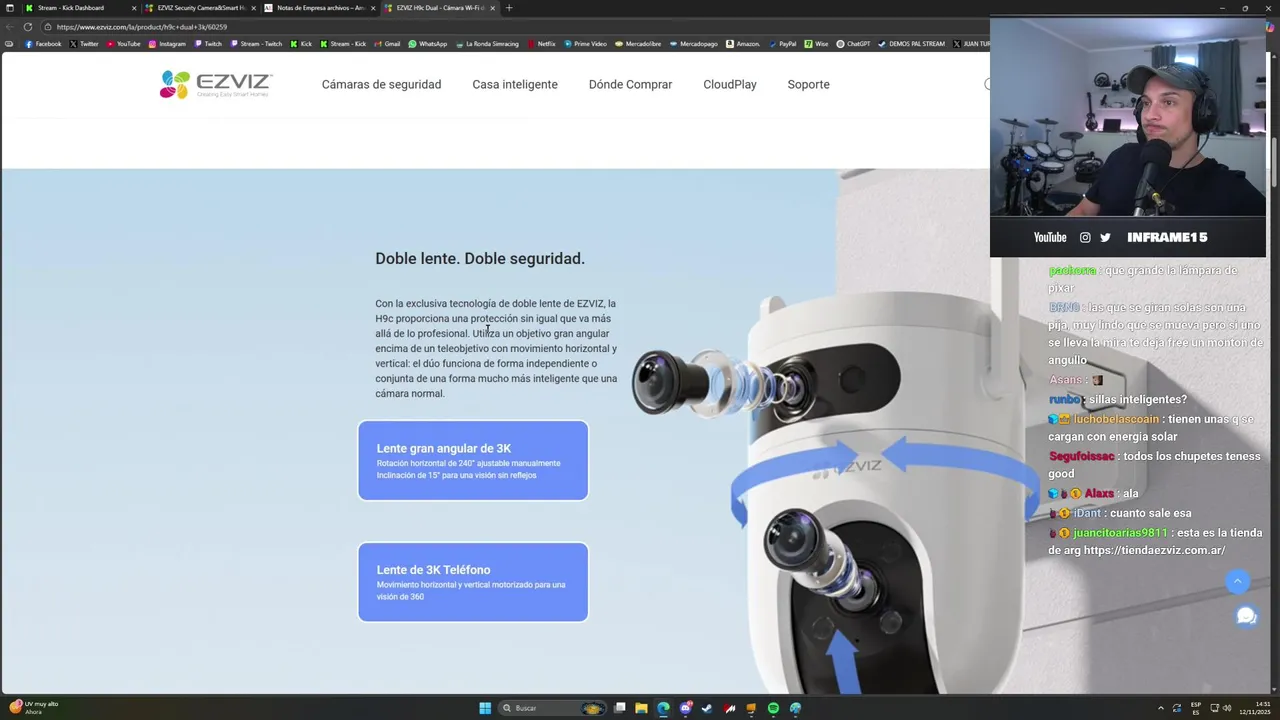Show hidden system tray icons
The height and width of the screenshot is (720, 1280).
pos(1160,708)
